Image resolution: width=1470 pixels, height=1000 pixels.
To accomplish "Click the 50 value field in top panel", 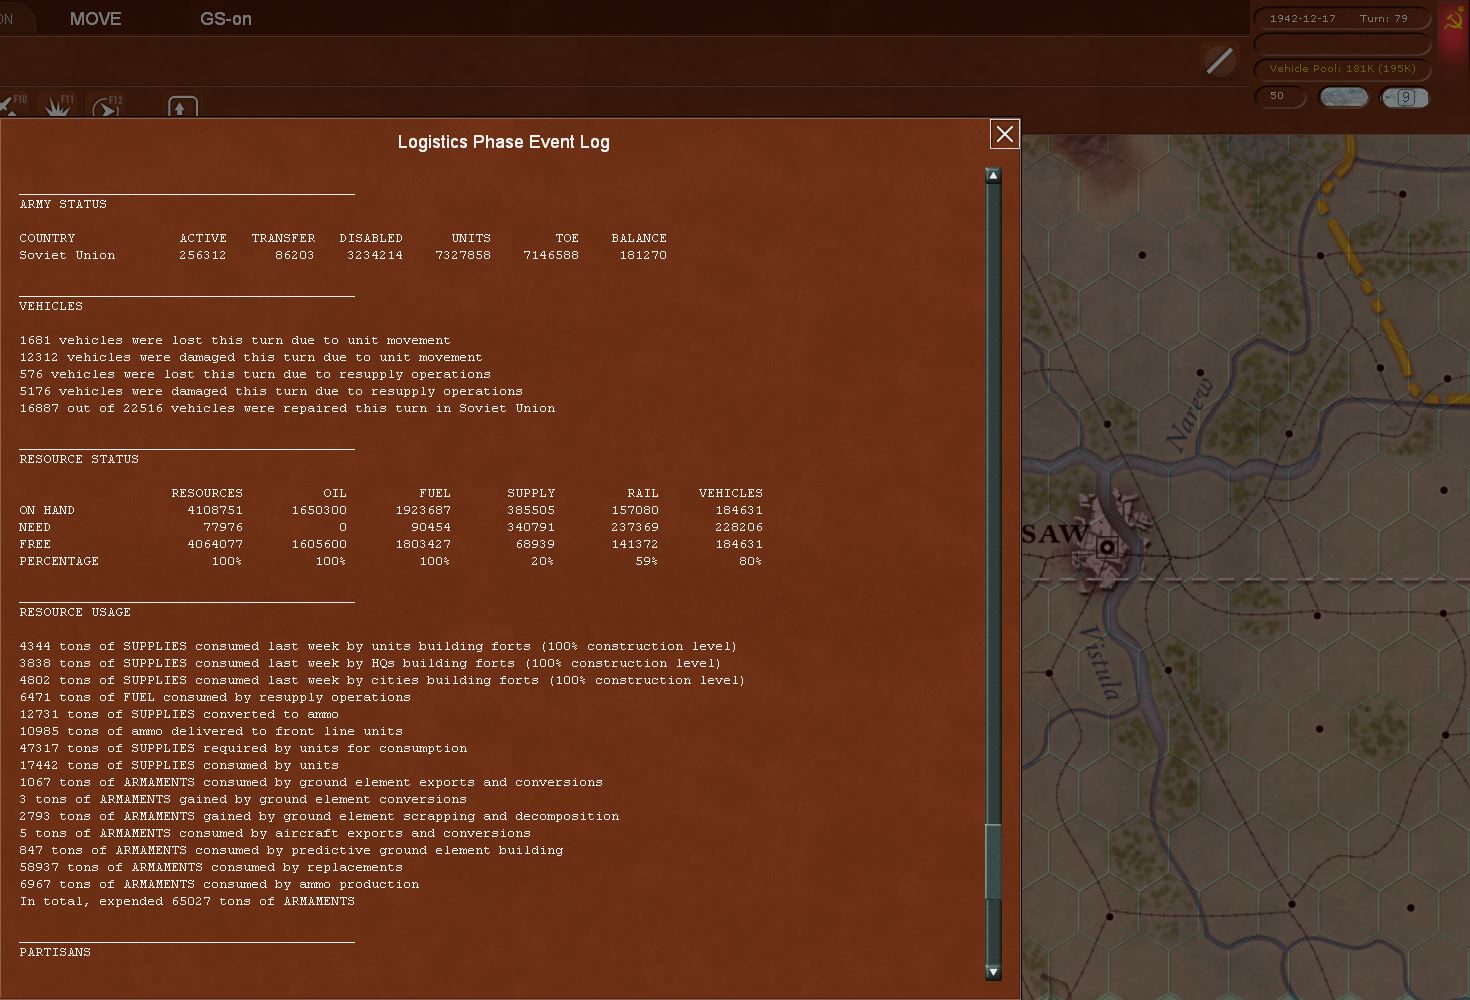I will point(1279,97).
